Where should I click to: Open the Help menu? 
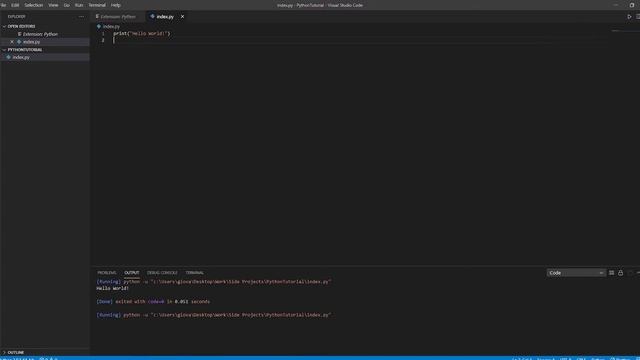pos(116,5)
